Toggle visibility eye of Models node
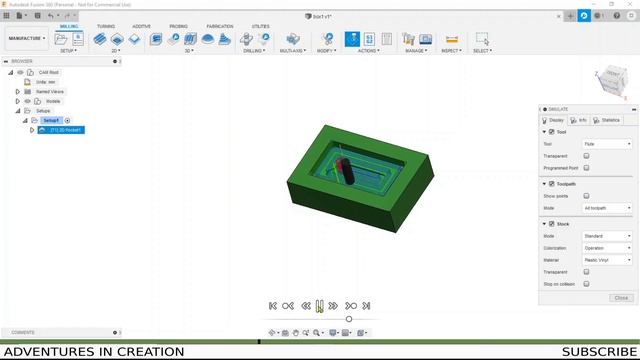This screenshot has height=360, width=640. (x=27, y=101)
